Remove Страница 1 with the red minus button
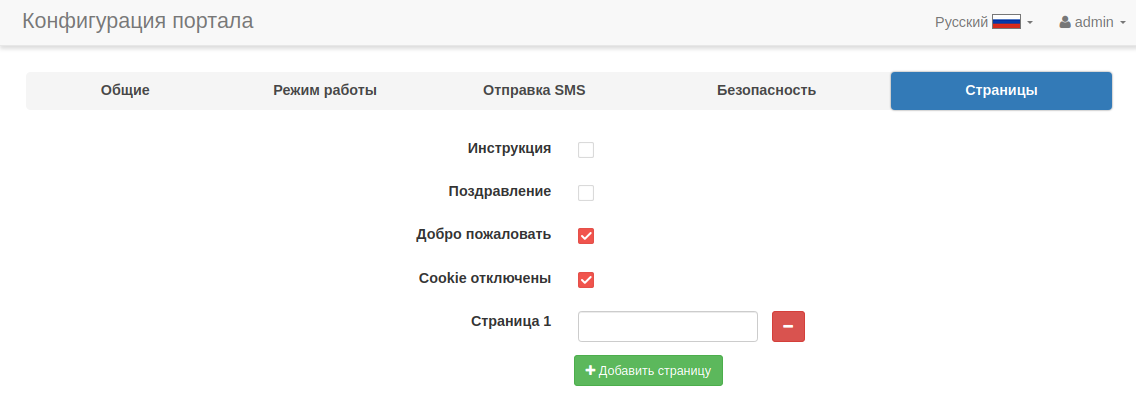The width and height of the screenshot is (1136, 415). click(788, 327)
